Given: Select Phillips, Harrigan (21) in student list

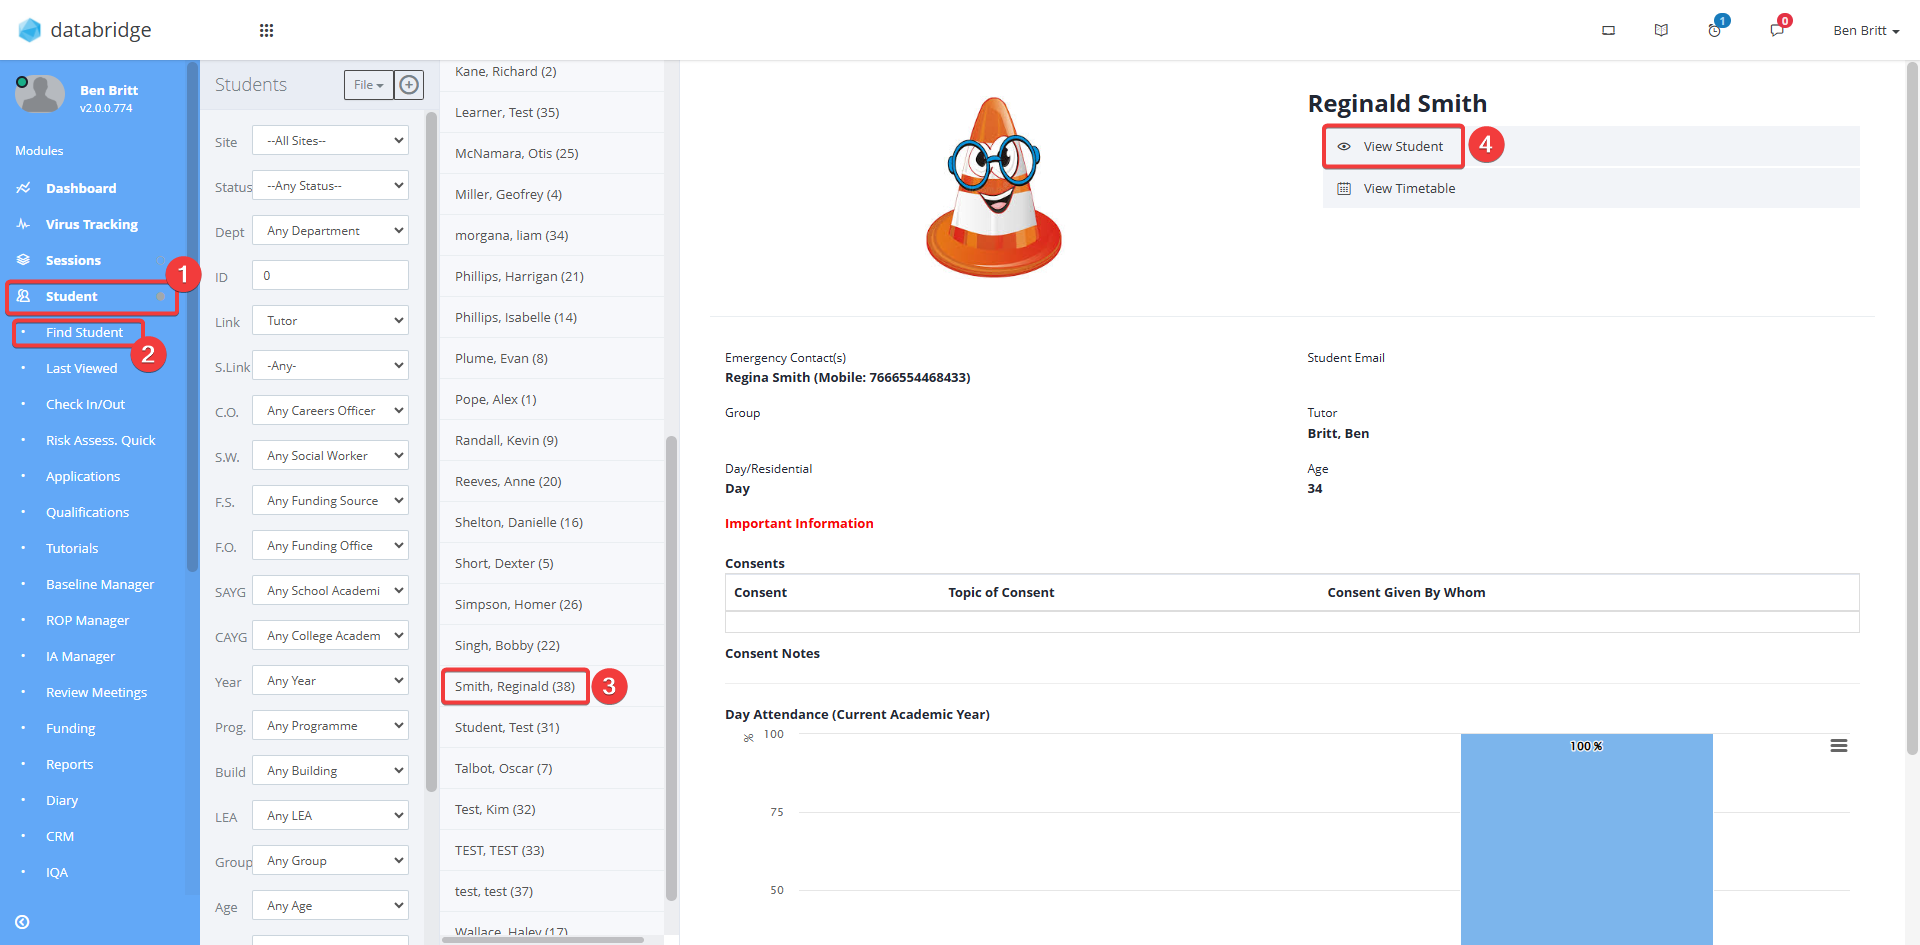Looking at the screenshot, I should (552, 276).
